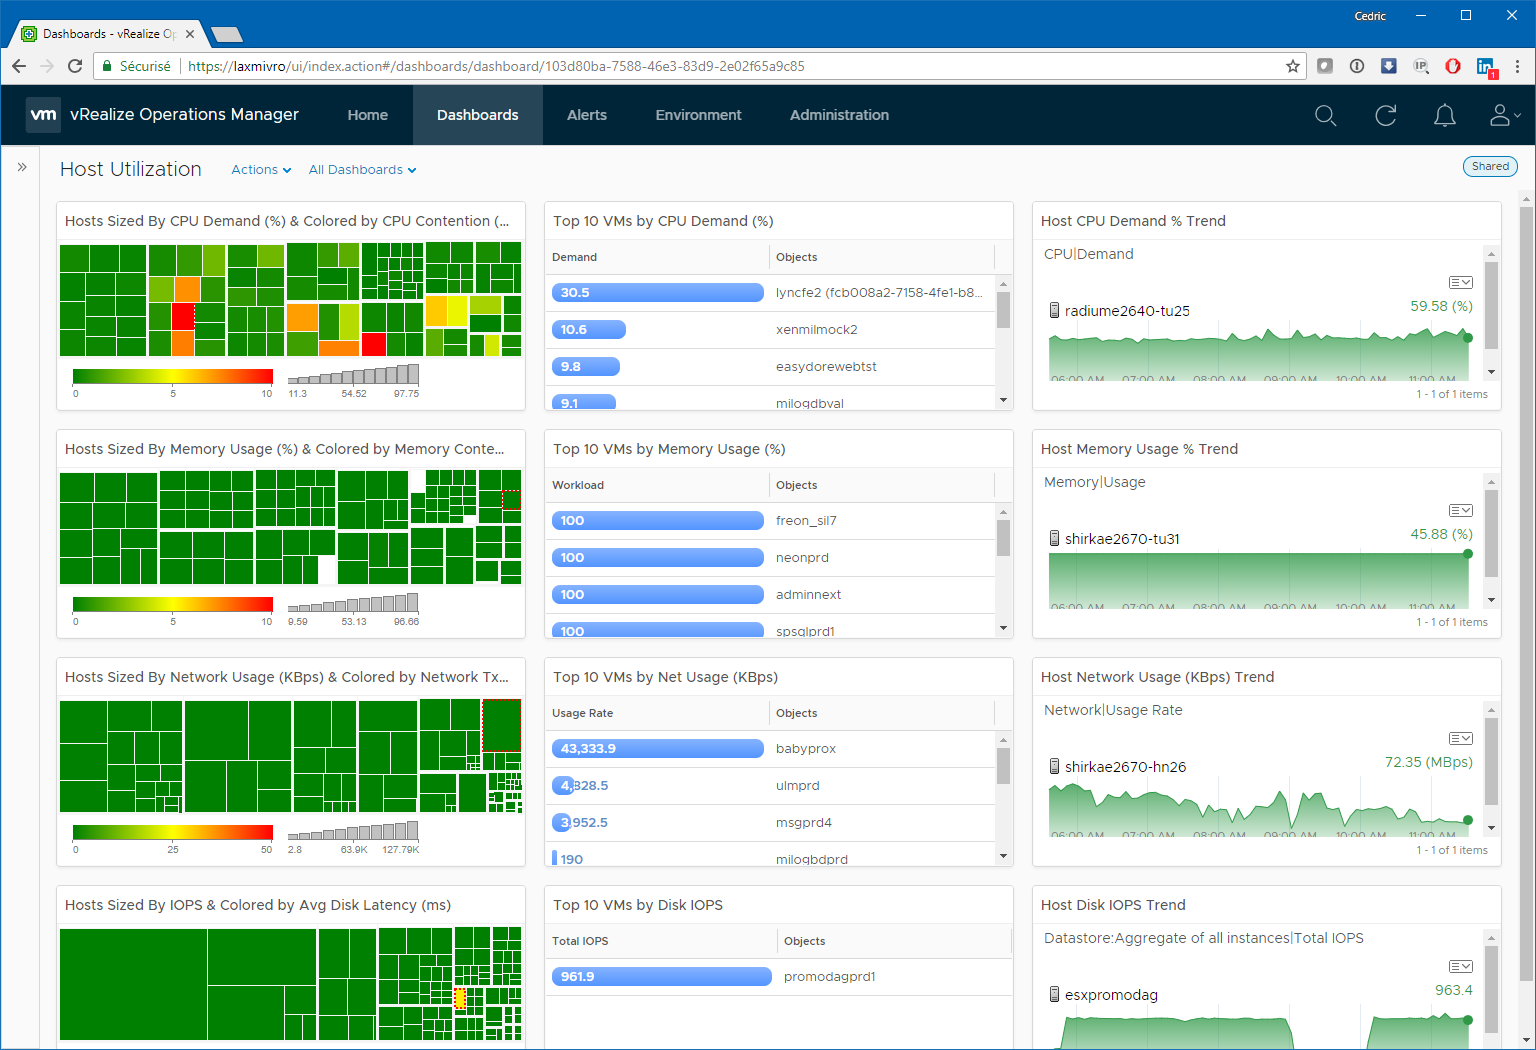Click the vm logo in header
This screenshot has width=1536, height=1050.
point(43,115)
